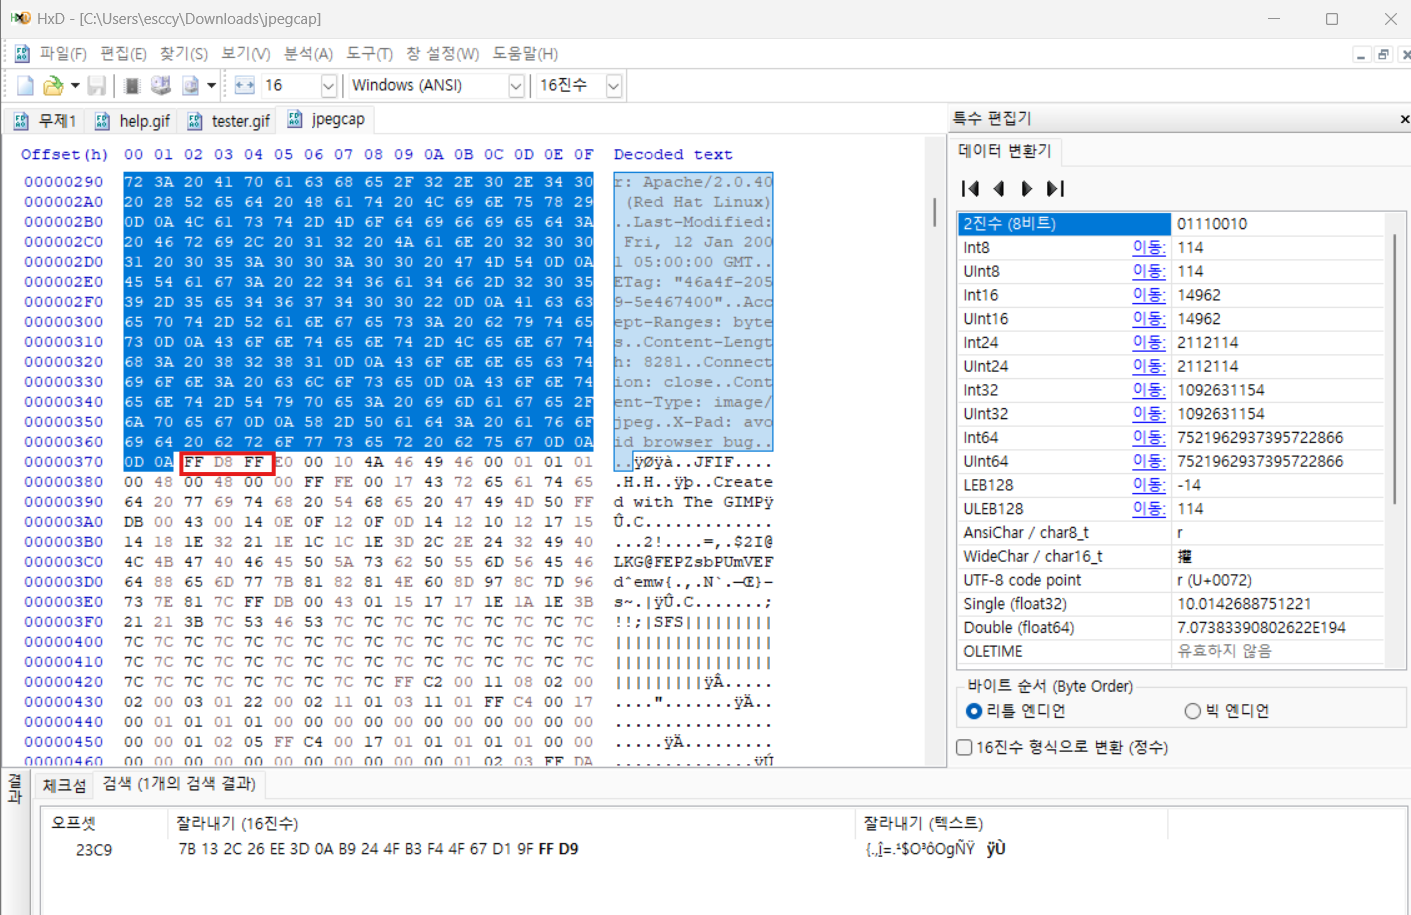This screenshot has width=1411, height=915.
Task: Click the MDI child minimize button
Action: 1361,54
